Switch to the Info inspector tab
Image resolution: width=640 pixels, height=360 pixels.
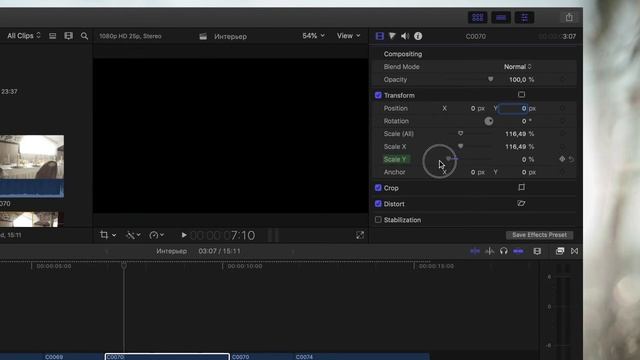point(418,36)
